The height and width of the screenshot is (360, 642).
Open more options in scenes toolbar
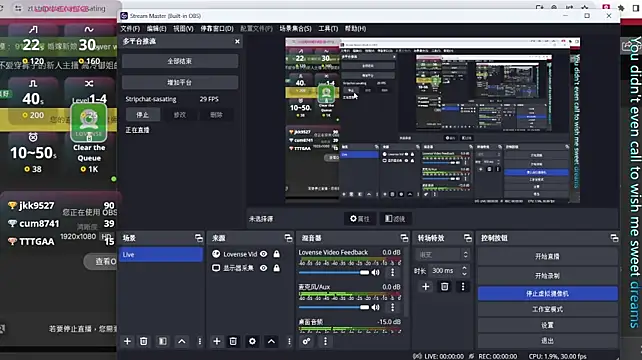(x=200, y=341)
